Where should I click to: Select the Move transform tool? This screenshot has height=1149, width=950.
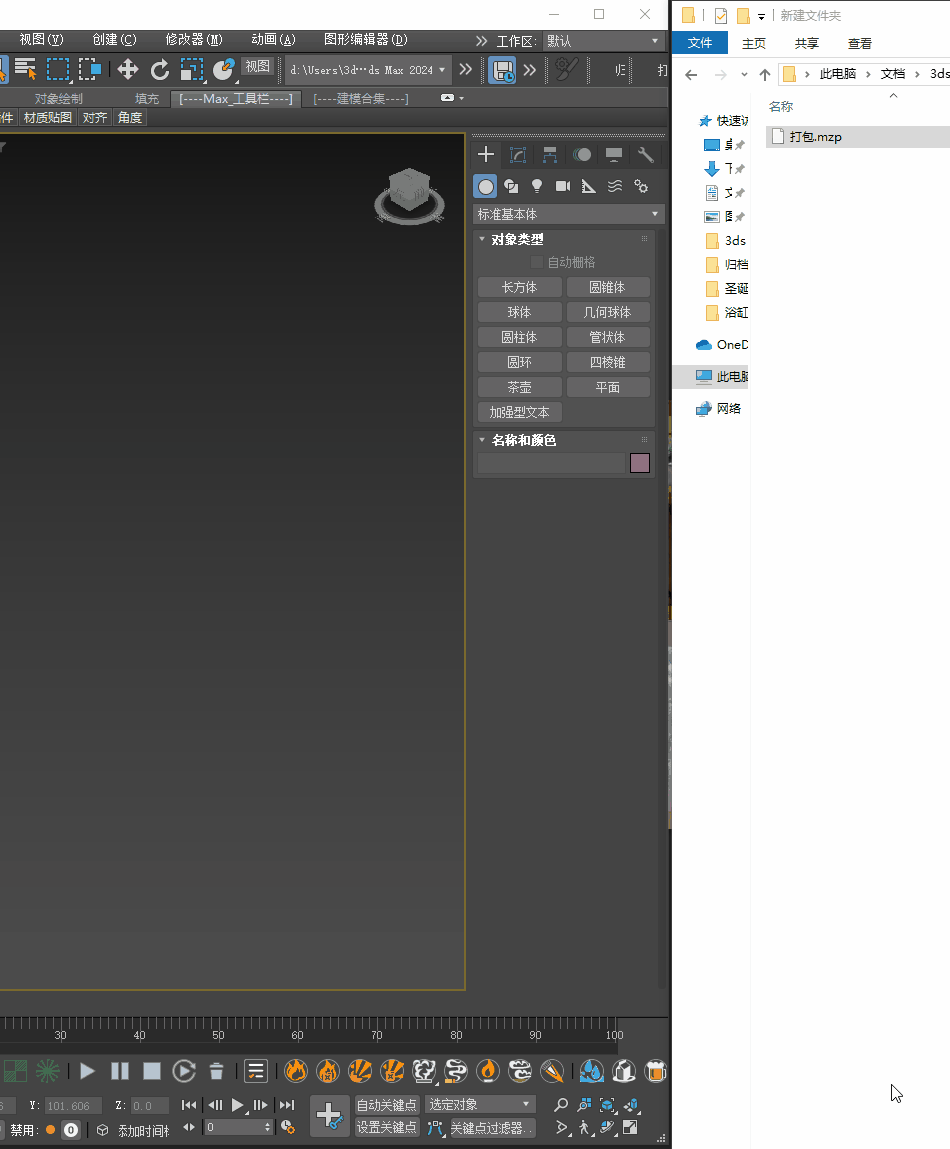[x=128, y=69]
